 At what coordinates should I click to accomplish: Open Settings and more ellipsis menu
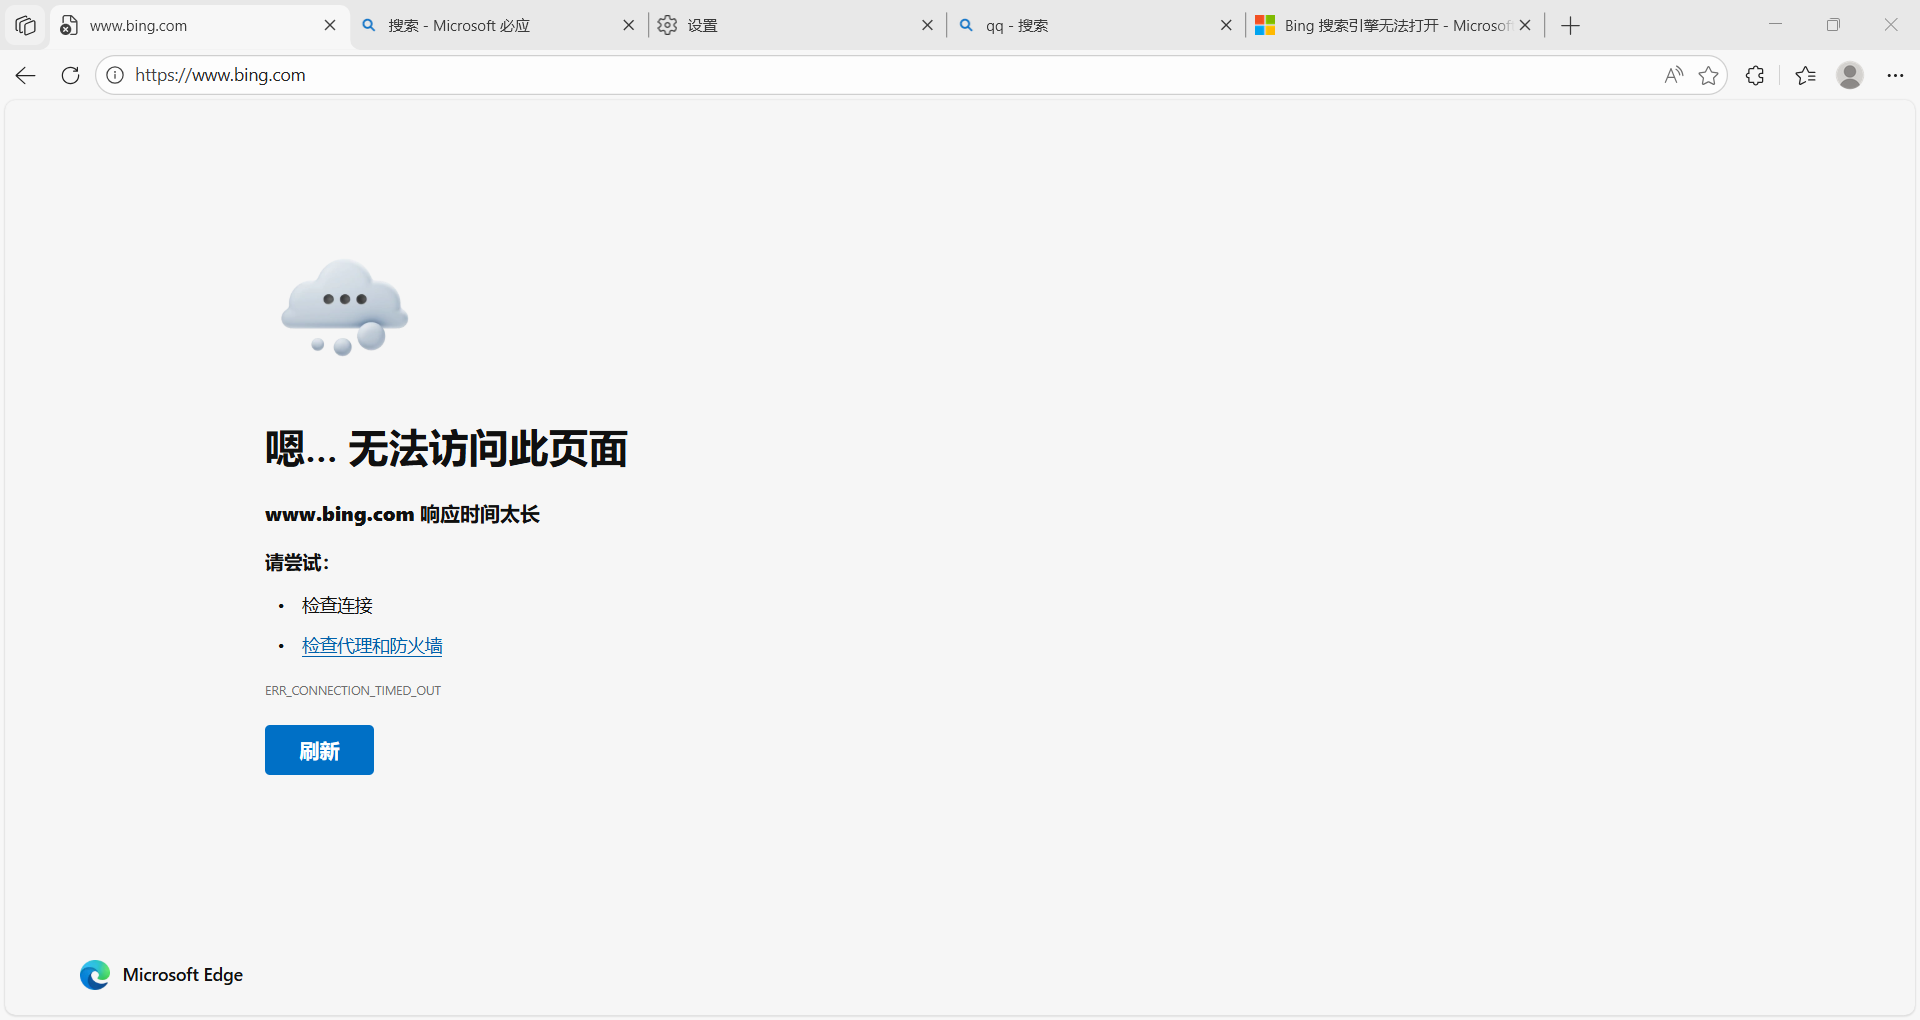click(x=1895, y=75)
